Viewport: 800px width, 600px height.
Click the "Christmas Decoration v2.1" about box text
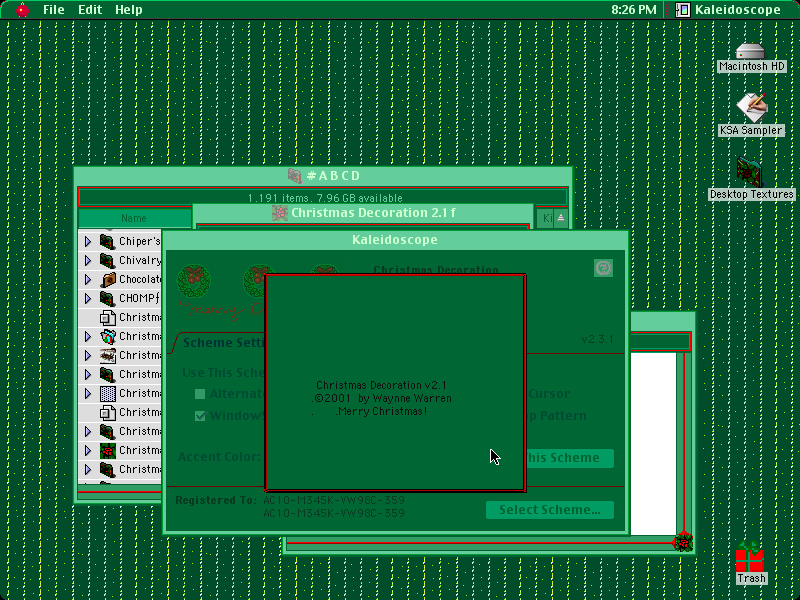pyautogui.click(x=381, y=385)
